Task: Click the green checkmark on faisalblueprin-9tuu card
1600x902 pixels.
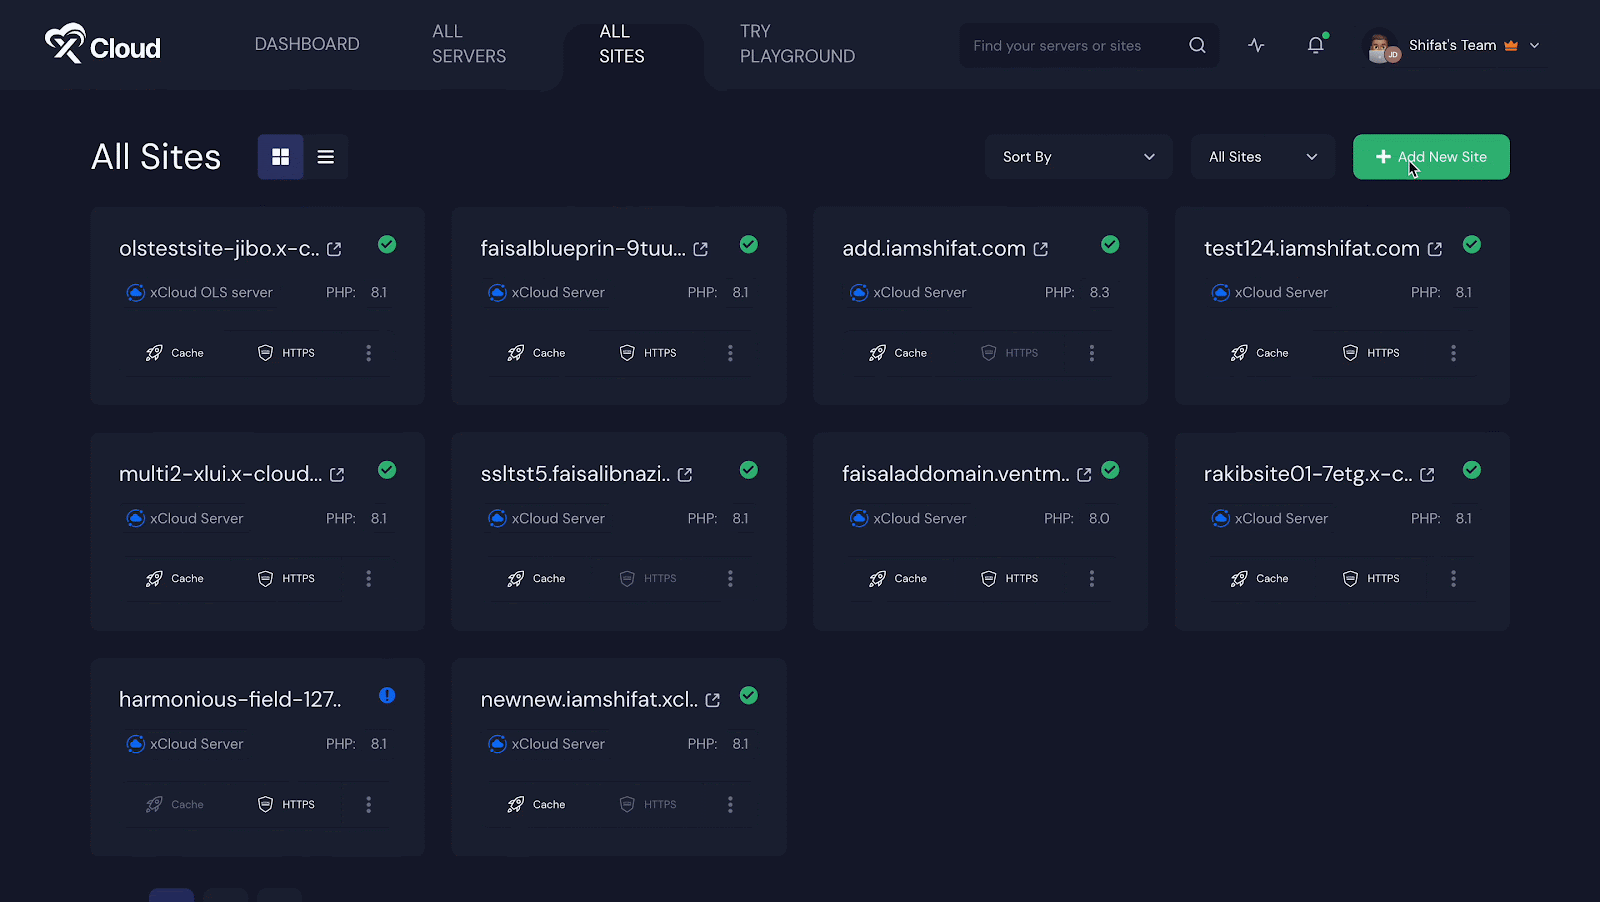Action: click(x=748, y=244)
